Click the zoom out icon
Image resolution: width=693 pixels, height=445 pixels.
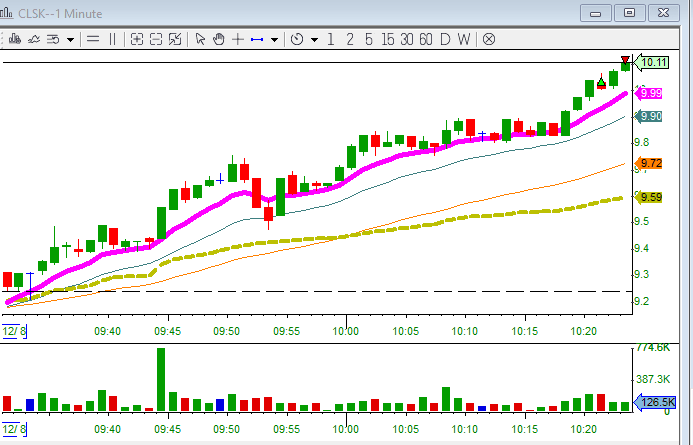(x=156, y=39)
